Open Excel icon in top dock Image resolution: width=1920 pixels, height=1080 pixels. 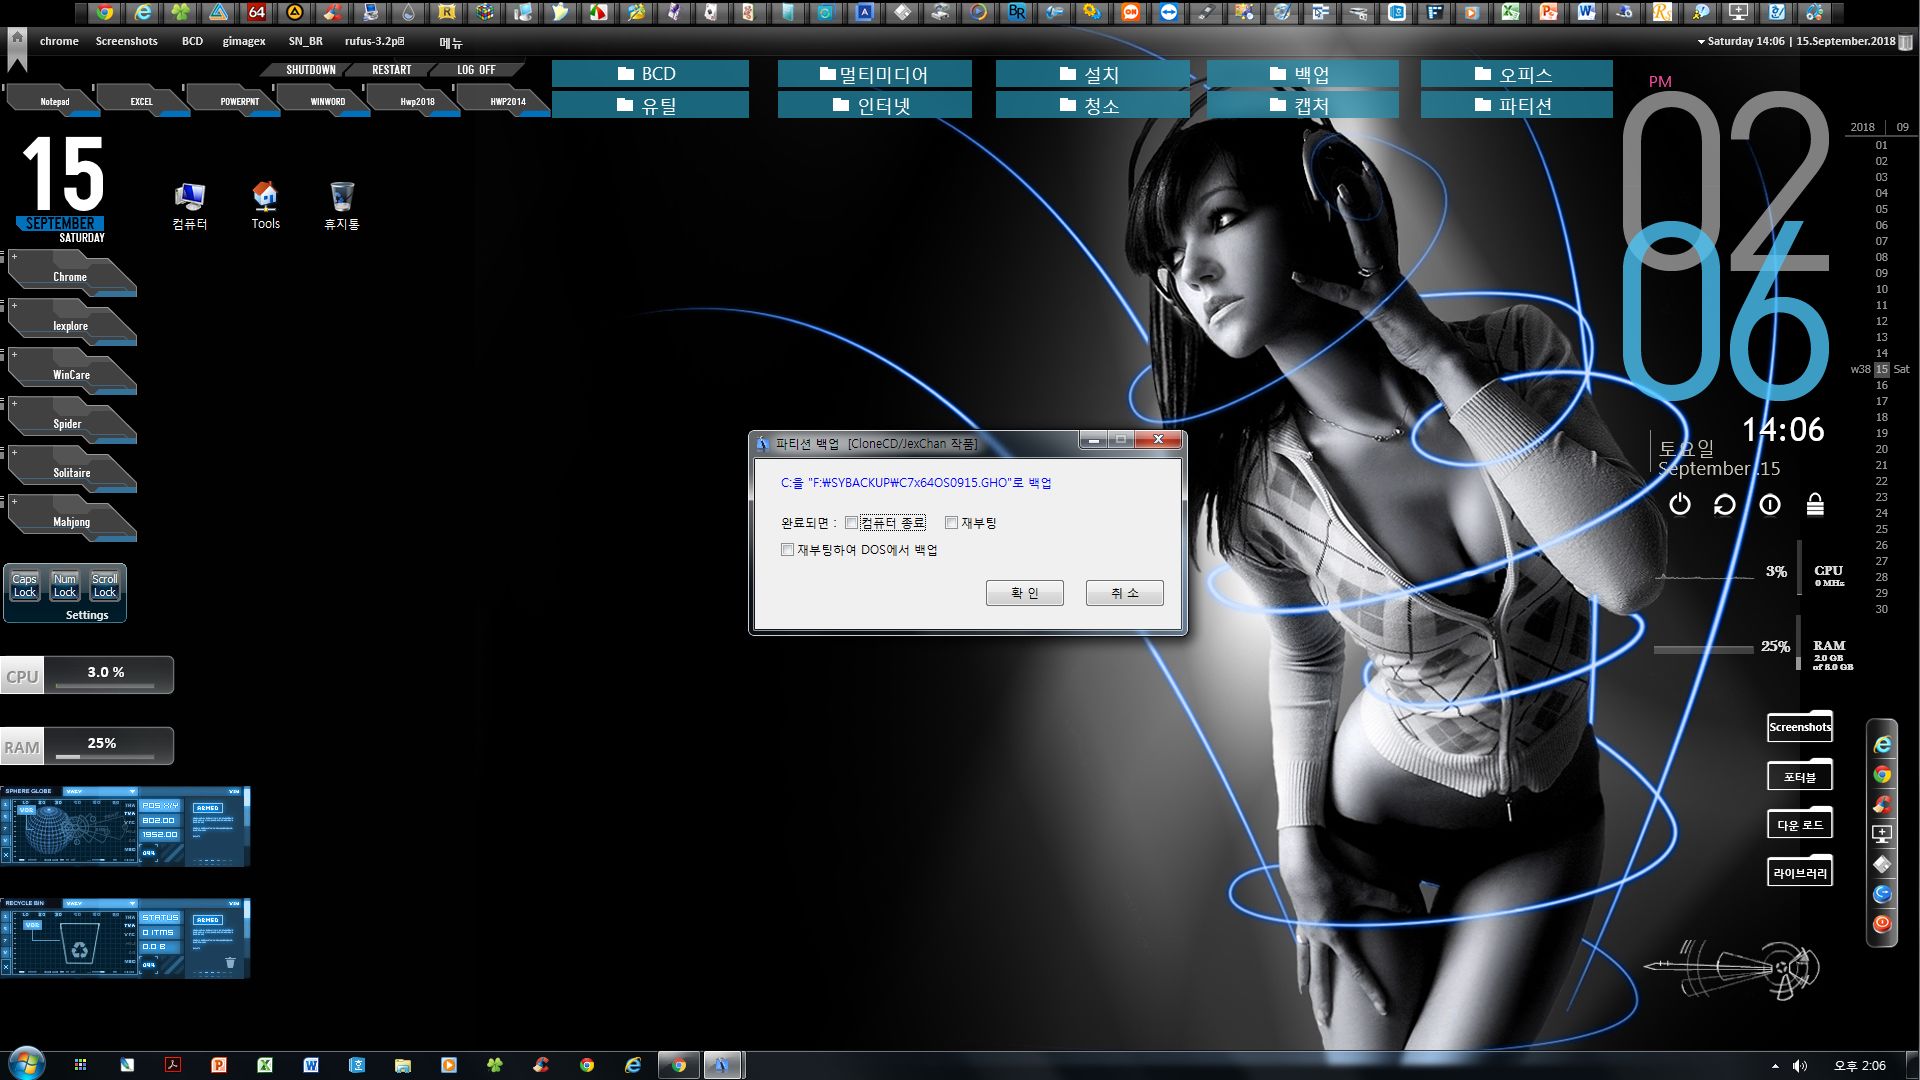1511,13
